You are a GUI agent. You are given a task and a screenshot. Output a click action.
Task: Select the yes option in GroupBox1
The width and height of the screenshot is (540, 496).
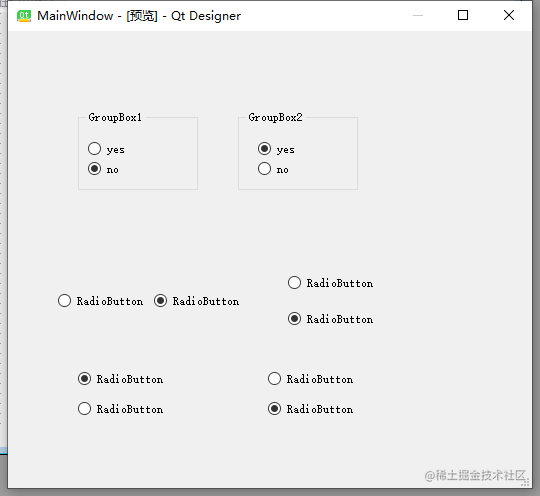tap(106, 149)
